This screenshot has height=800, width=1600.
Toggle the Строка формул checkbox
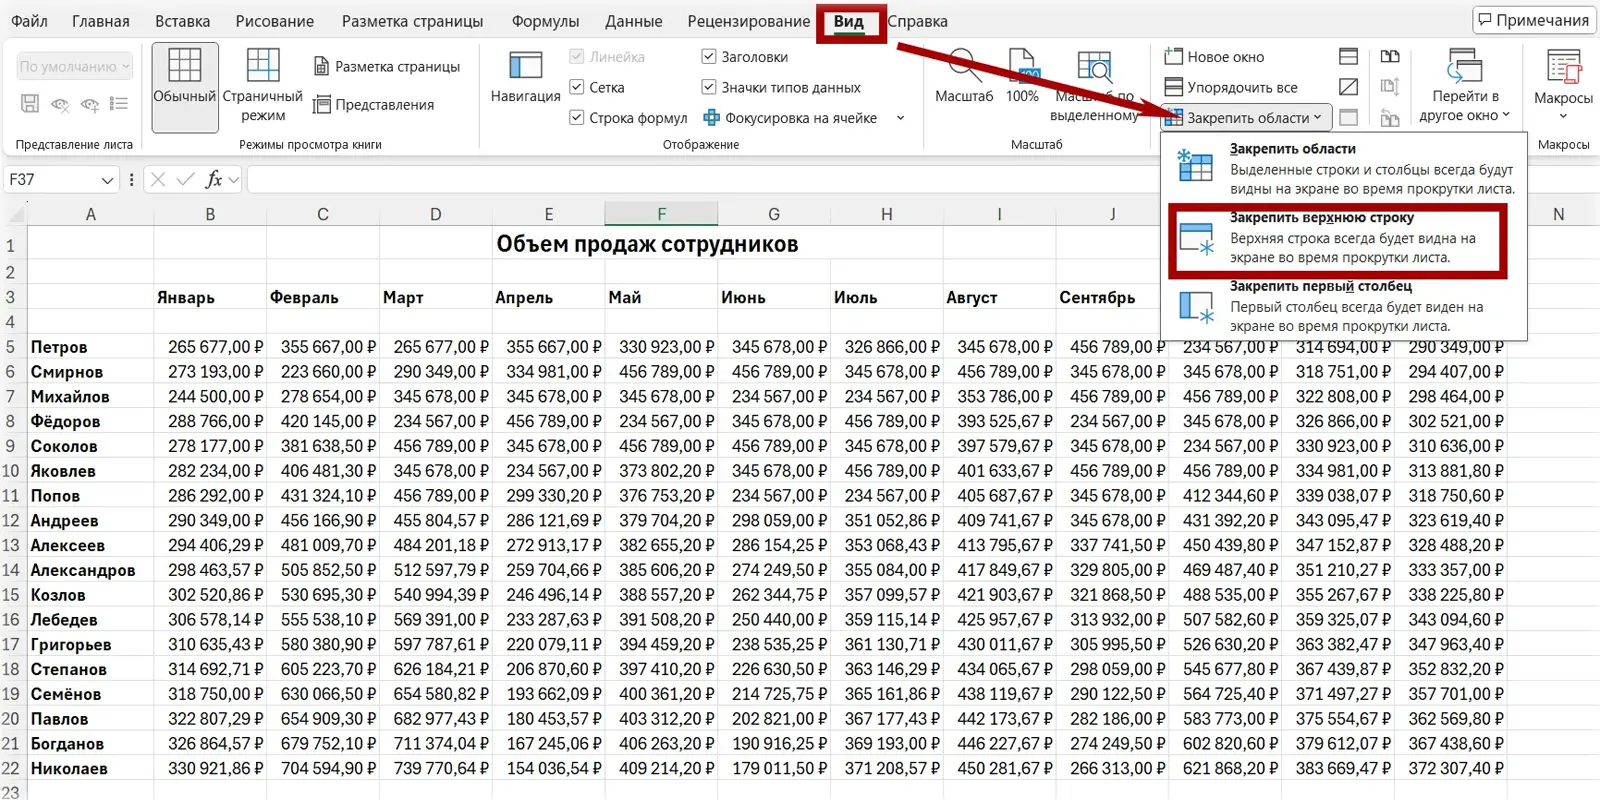576,117
